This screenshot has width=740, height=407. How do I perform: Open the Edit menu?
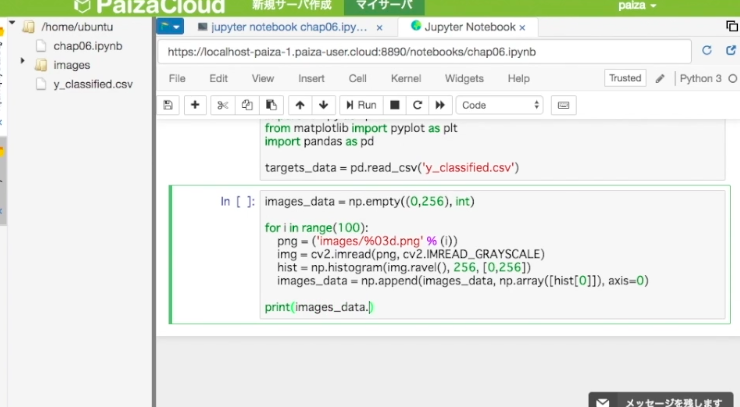click(x=219, y=78)
